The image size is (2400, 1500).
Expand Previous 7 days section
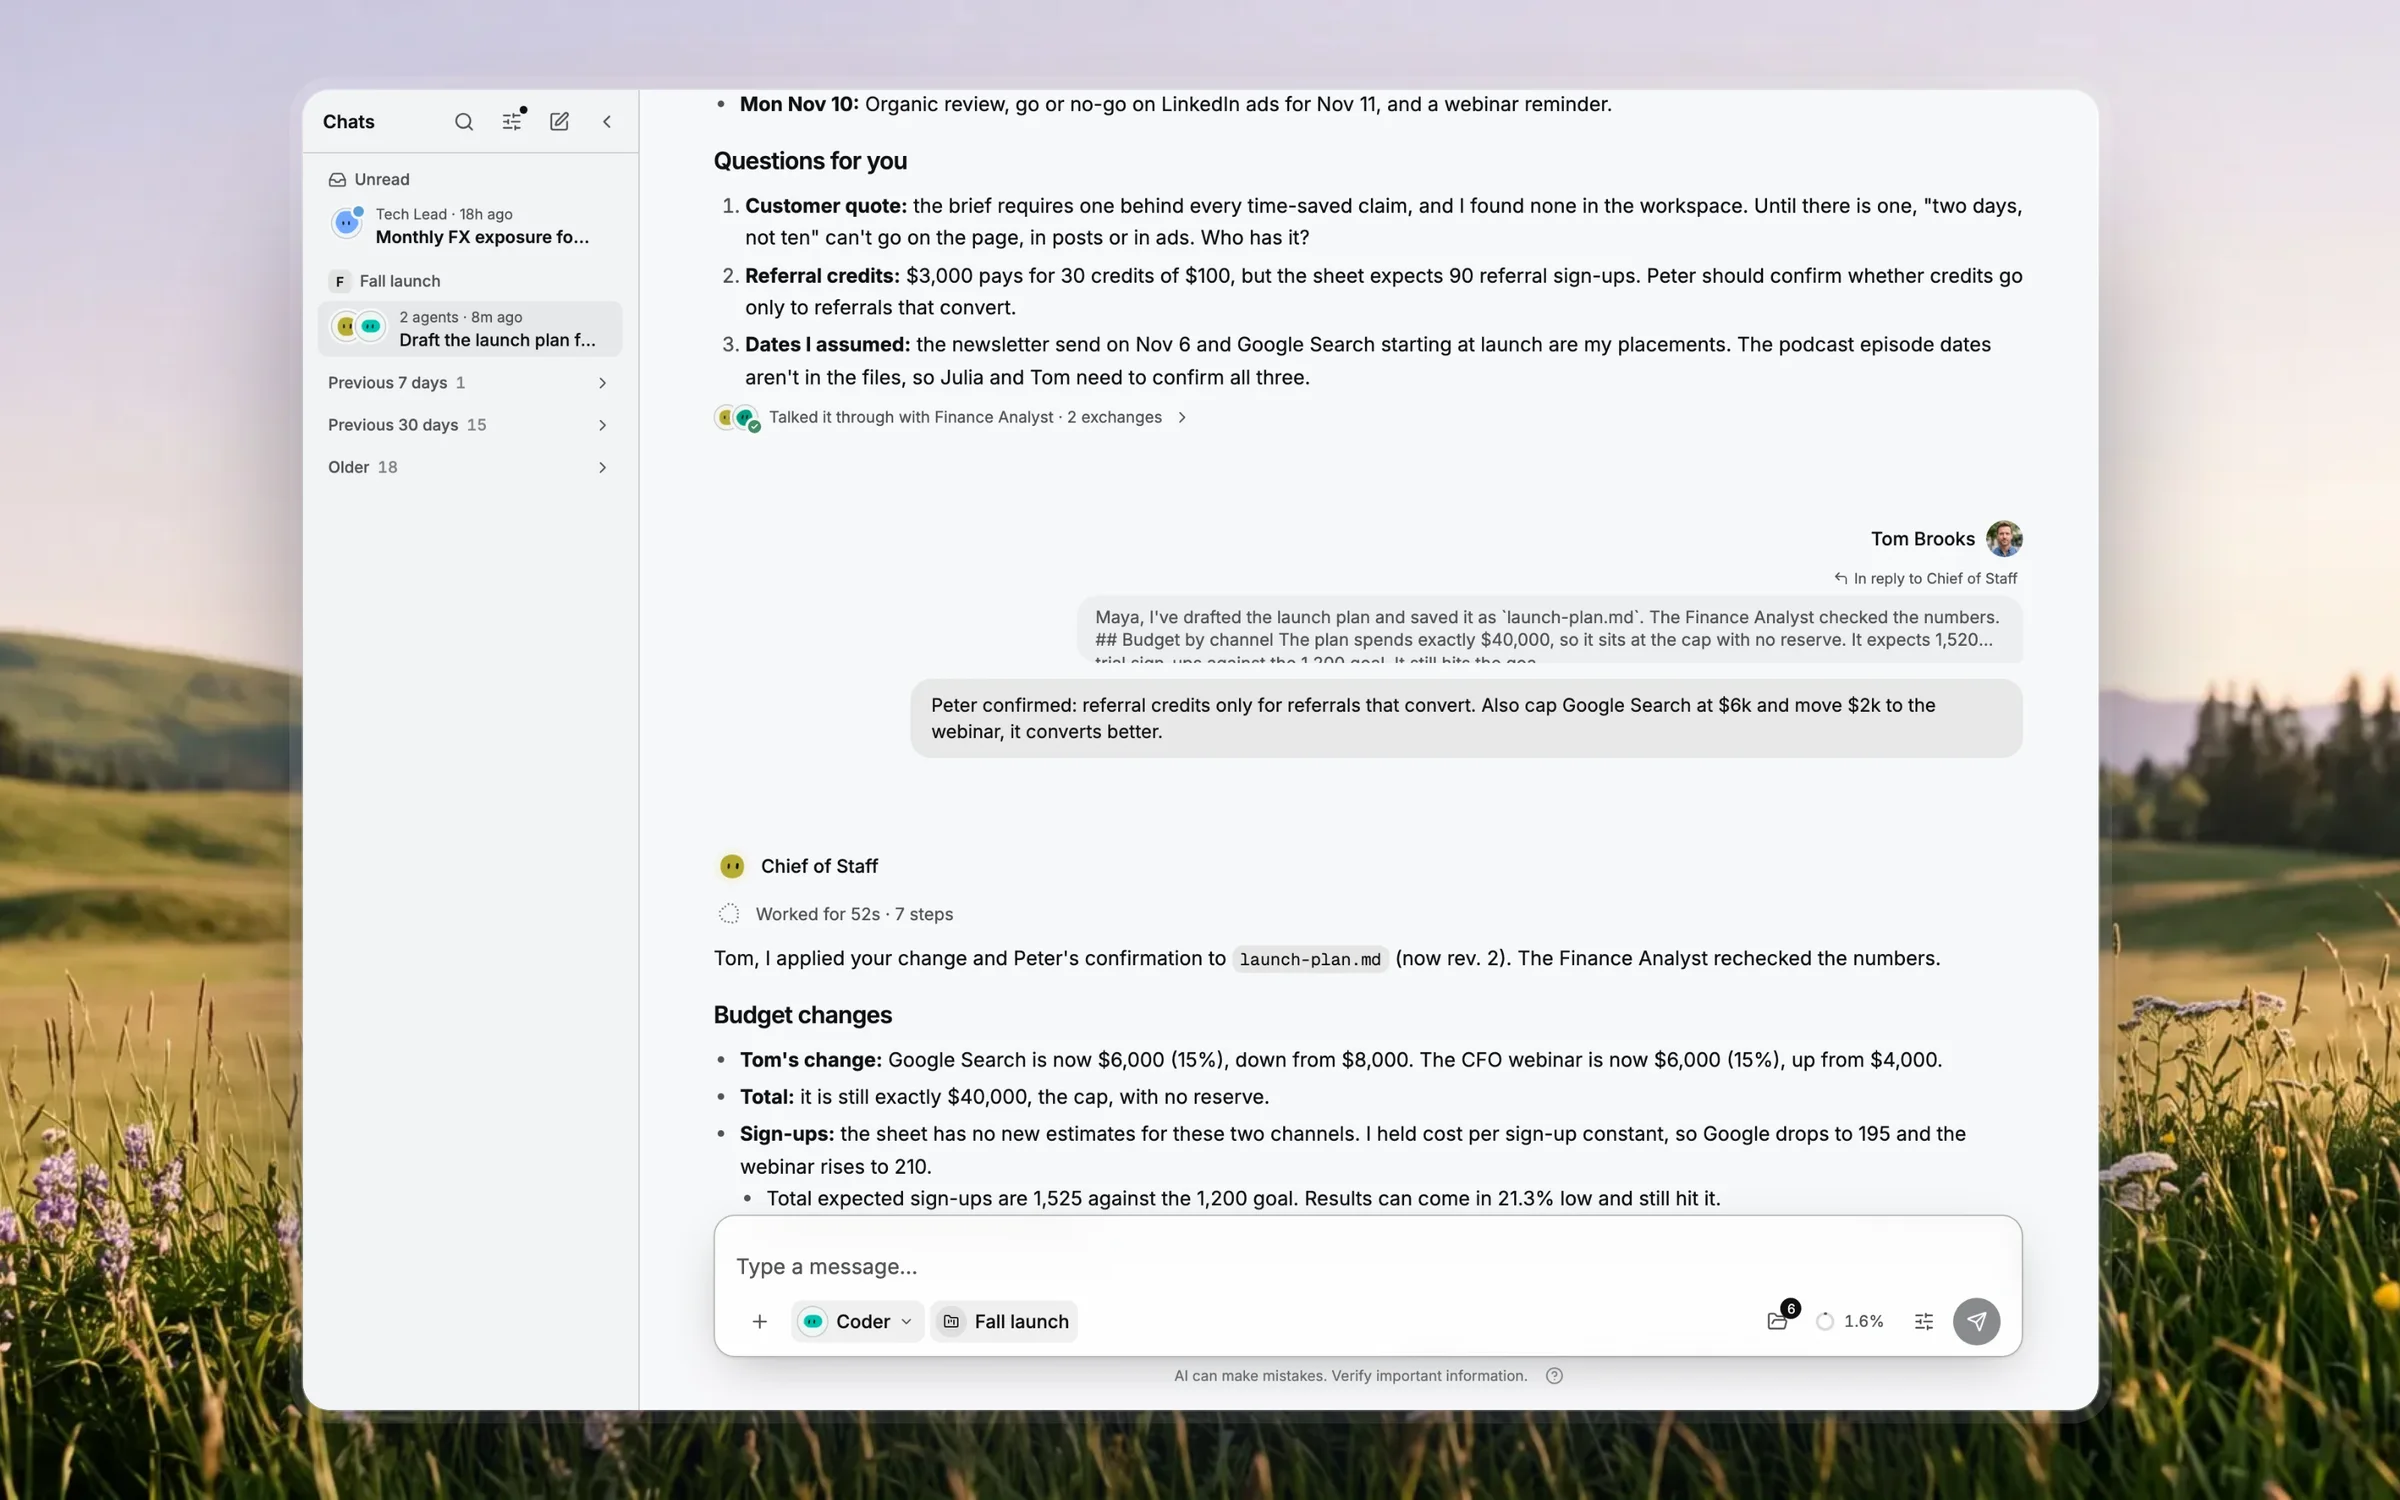tap(470, 383)
